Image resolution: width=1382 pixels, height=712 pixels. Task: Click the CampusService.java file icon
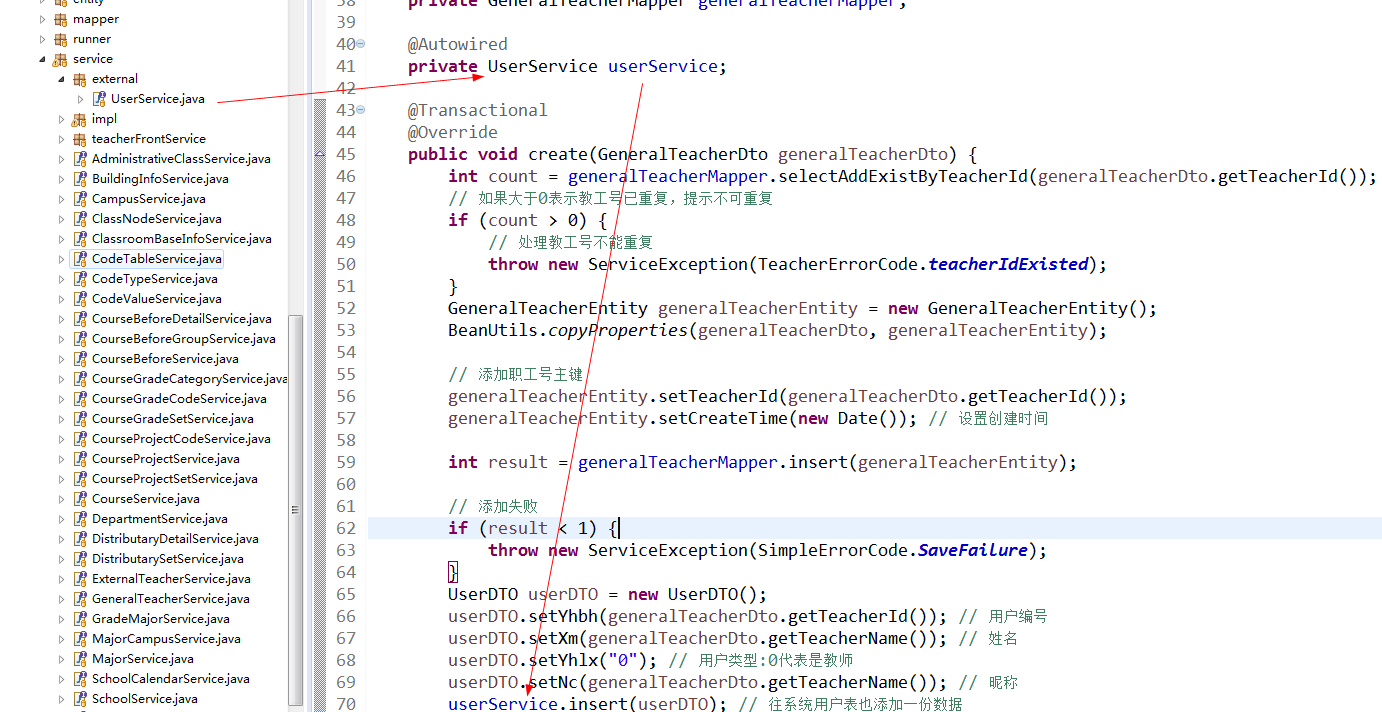pyautogui.click(x=80, y=199)
